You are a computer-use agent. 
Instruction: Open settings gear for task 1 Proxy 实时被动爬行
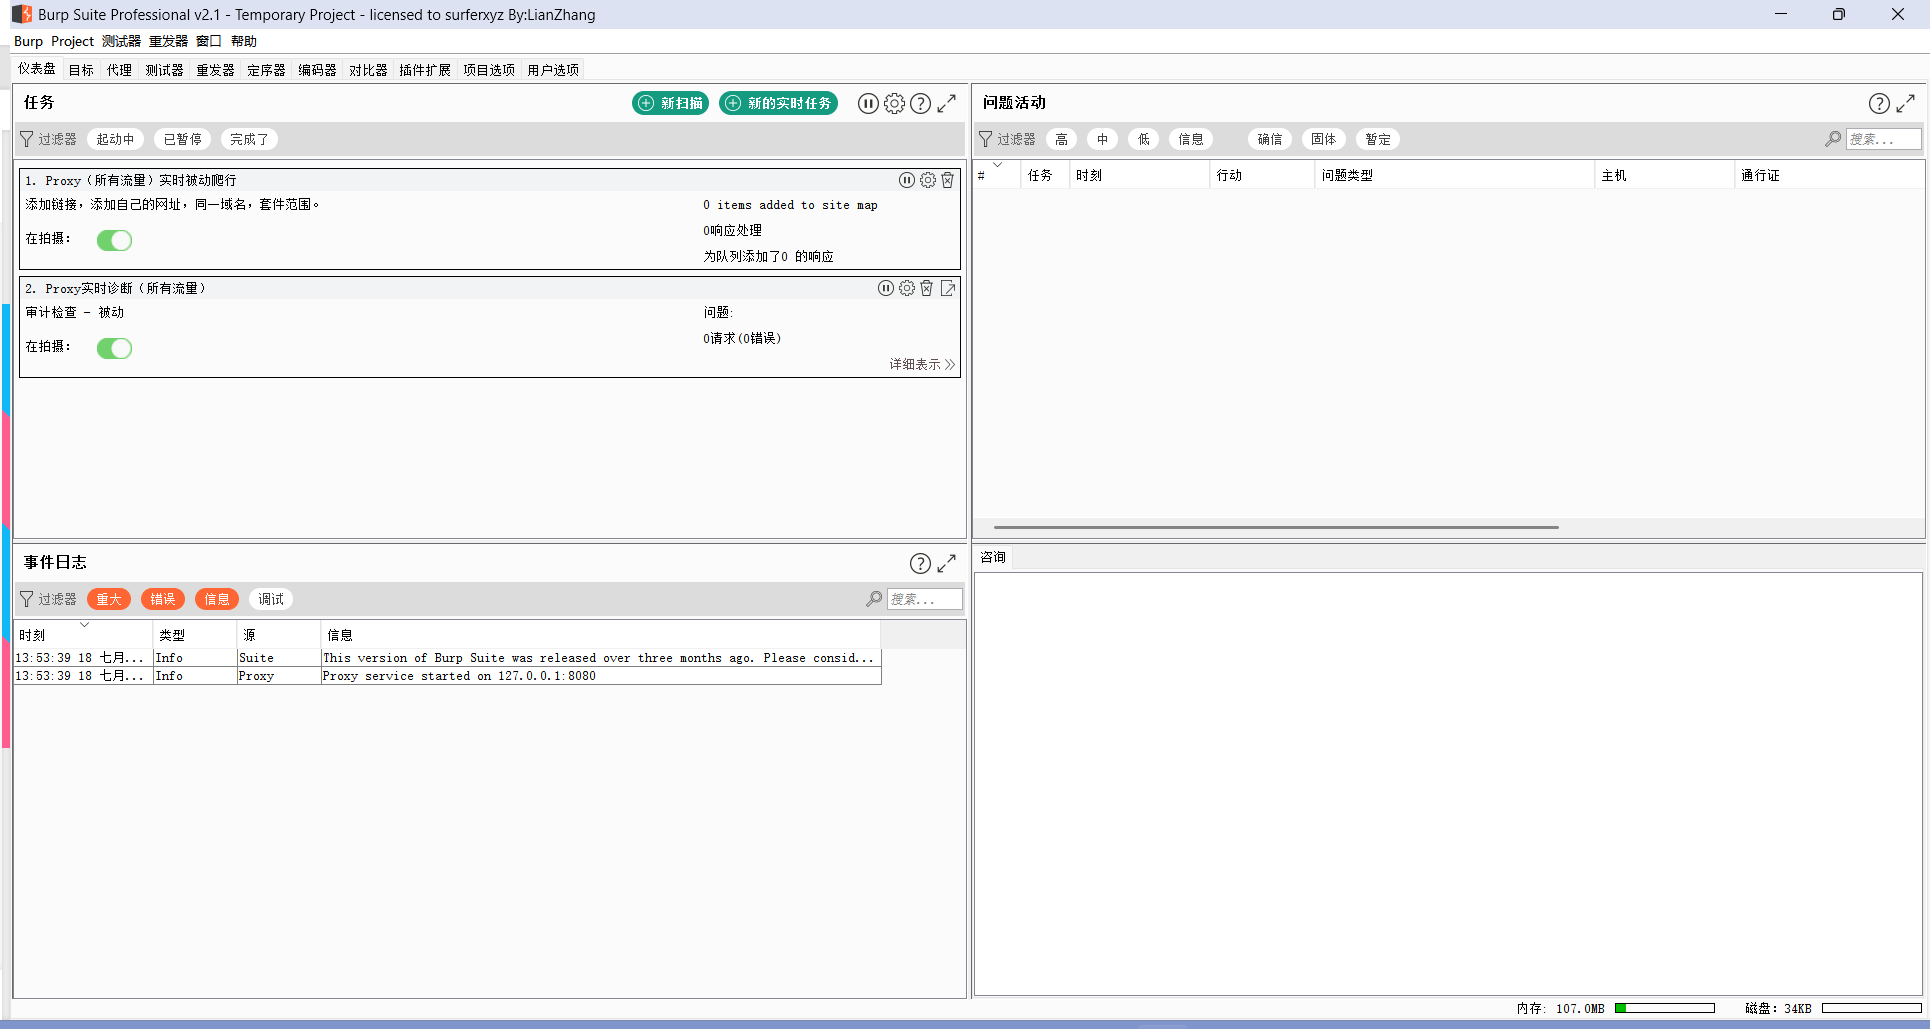(927, 180)
